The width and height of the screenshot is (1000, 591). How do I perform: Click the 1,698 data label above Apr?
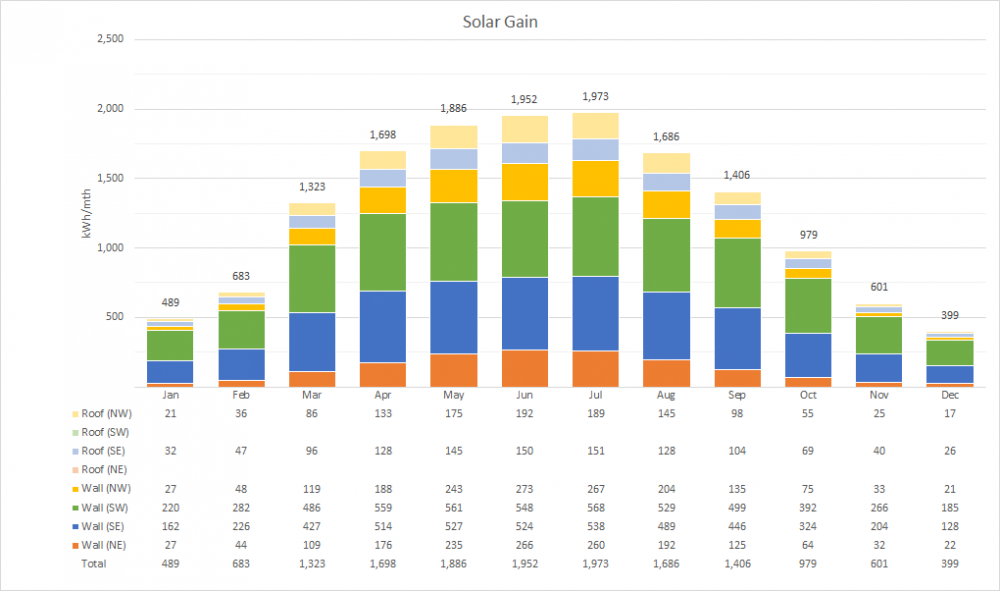pos(383,135)
